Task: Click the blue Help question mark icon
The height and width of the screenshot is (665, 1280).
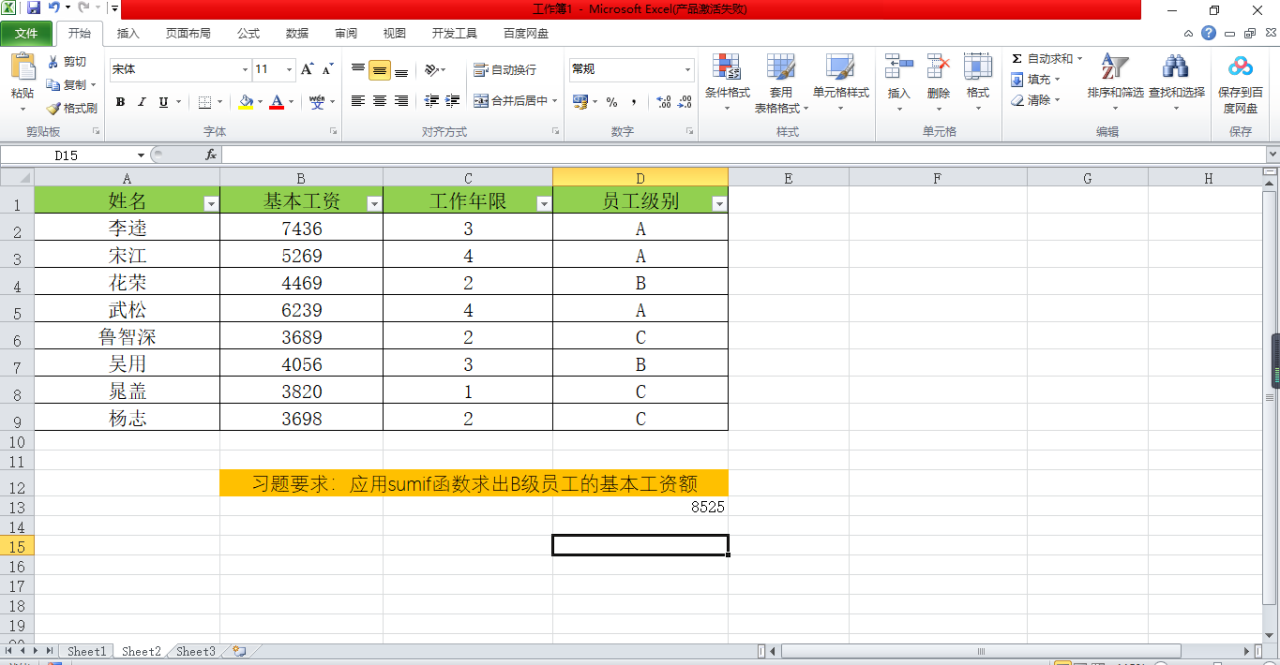Action: (1209, 33)
